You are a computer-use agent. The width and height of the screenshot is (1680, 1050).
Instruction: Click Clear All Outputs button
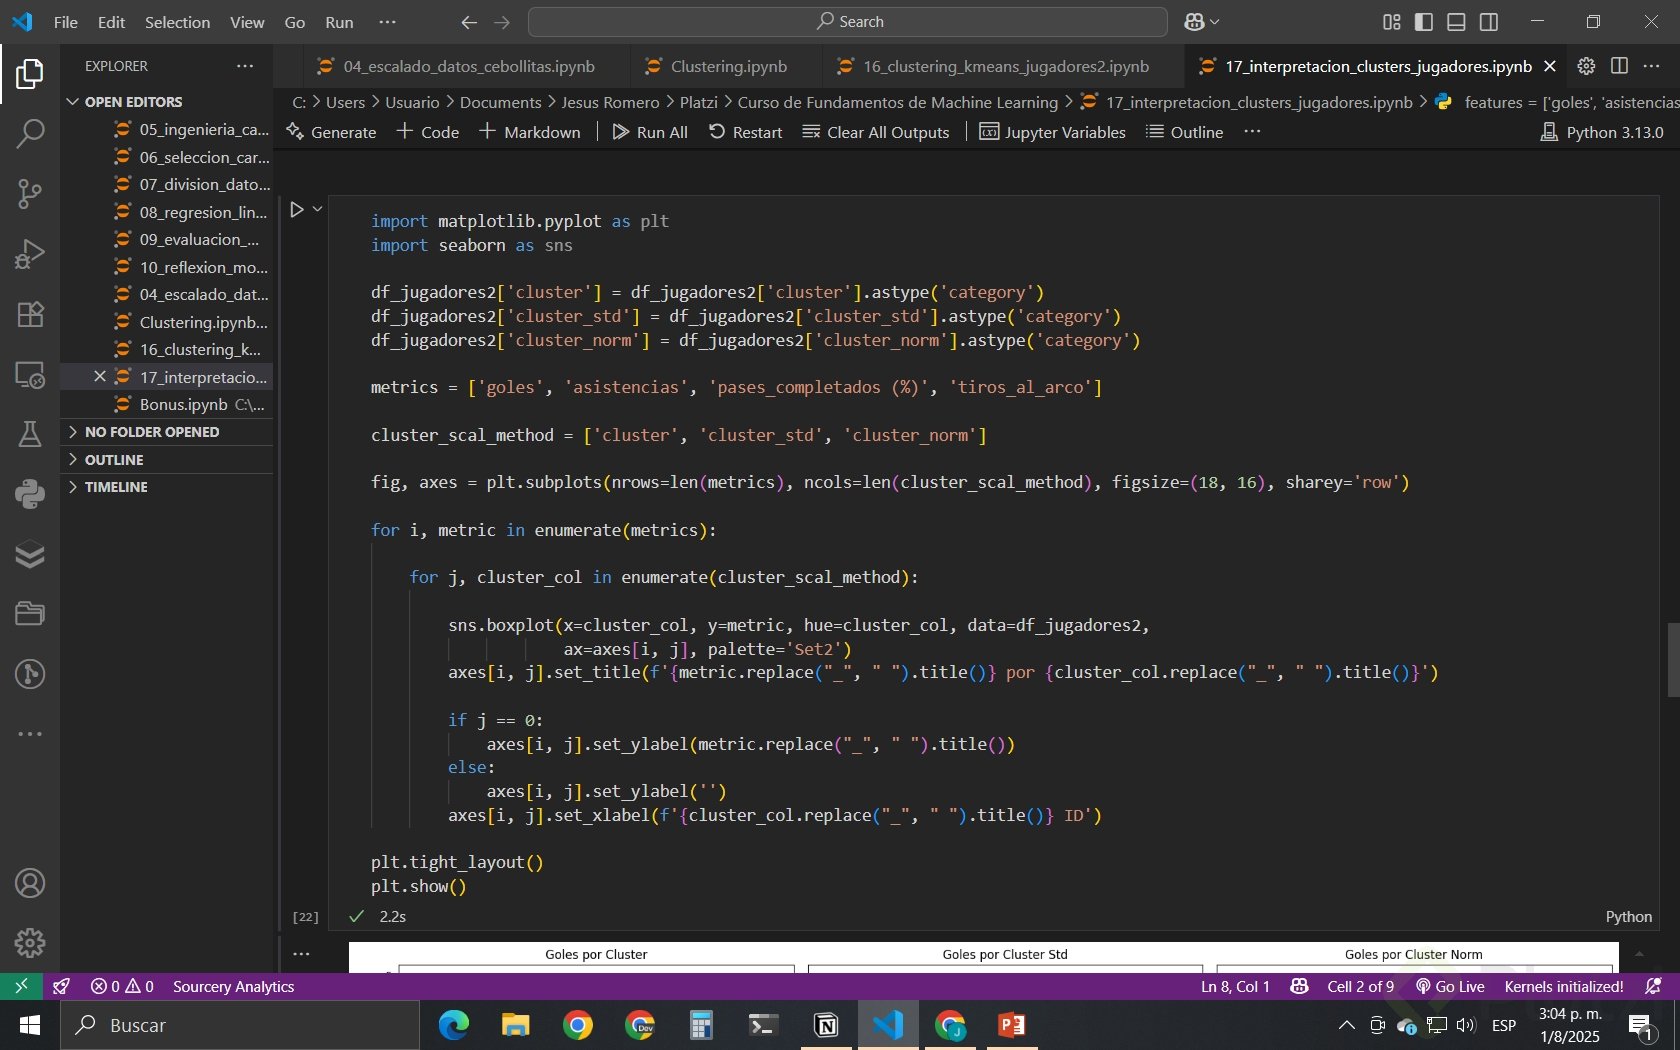point(876,132)
